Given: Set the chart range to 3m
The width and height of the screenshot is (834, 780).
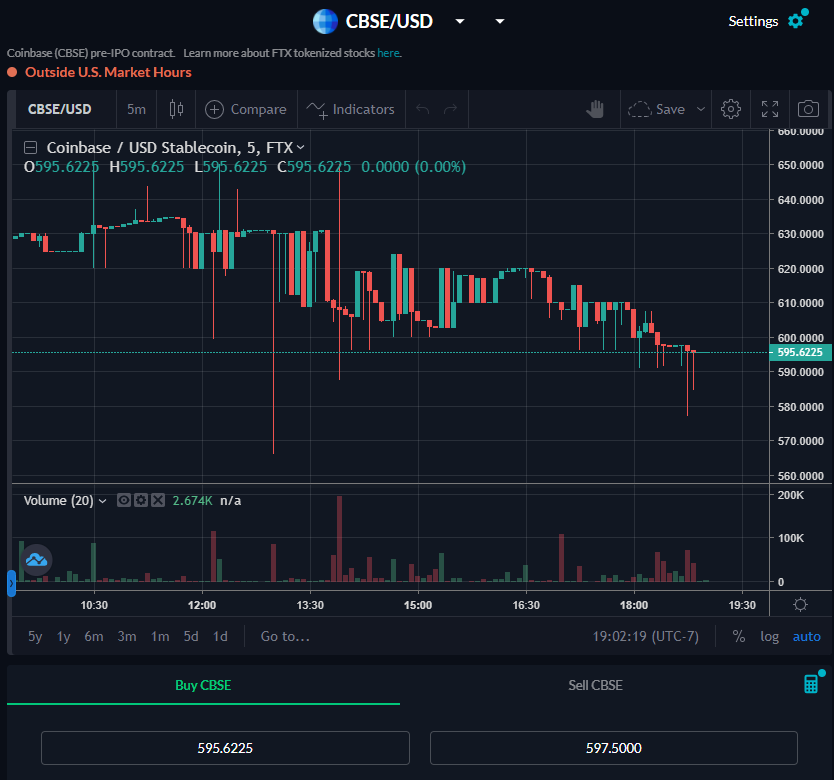Looking at the screenshot, I should point(127,636).
